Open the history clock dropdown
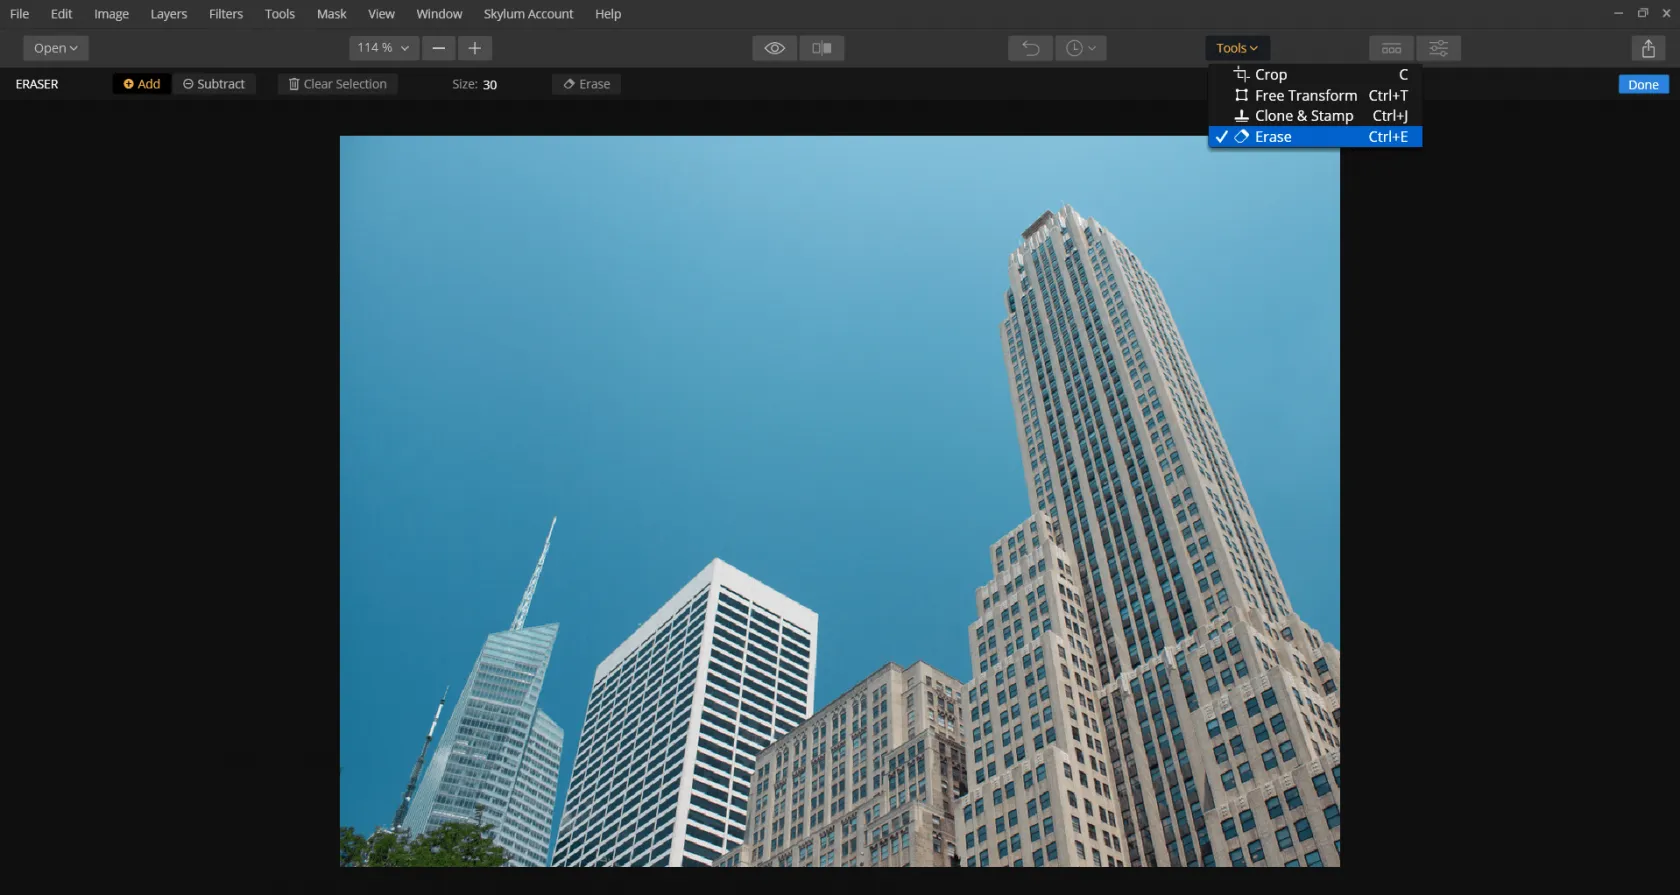 [1080, 48]
